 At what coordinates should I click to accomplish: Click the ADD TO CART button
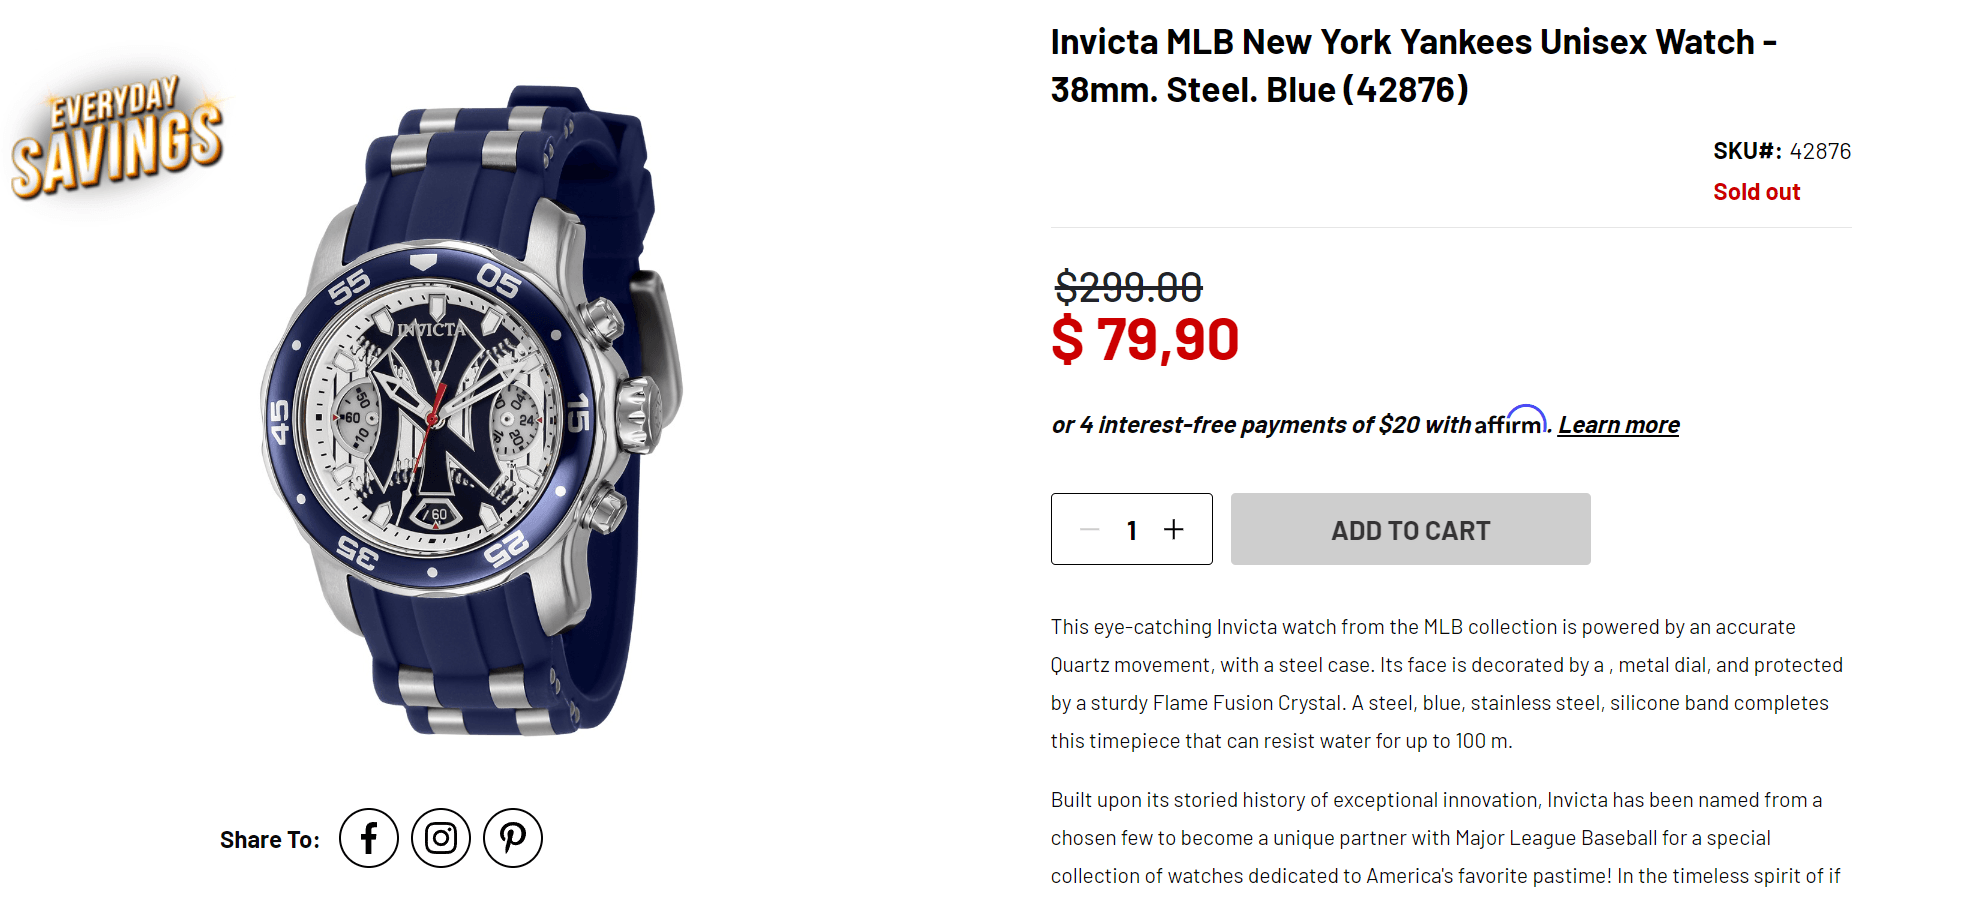coord(1409,529)
